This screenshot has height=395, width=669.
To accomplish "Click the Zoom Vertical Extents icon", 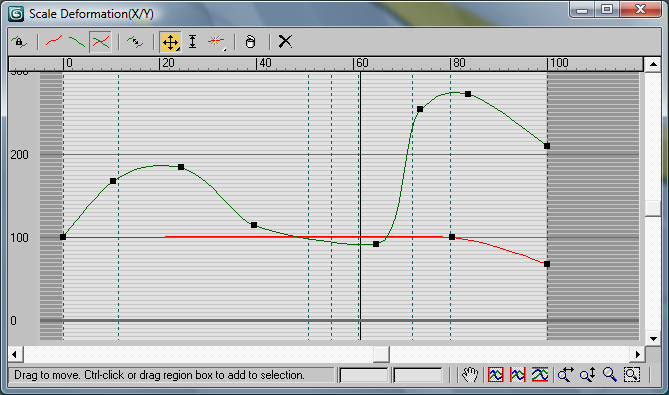I will click(540, 375).
